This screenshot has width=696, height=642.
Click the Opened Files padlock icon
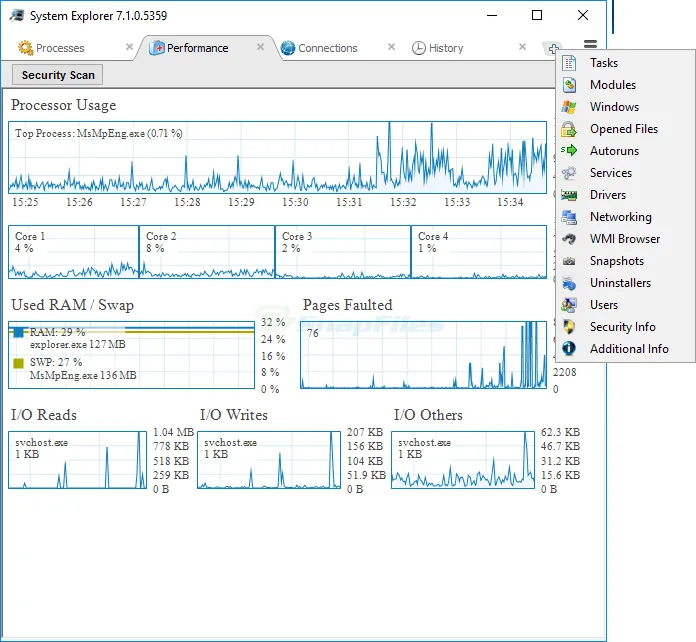[x=569, y=129]
